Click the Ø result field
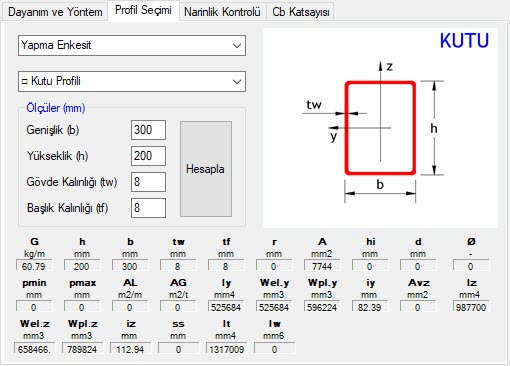 click(x=471, y=266)
